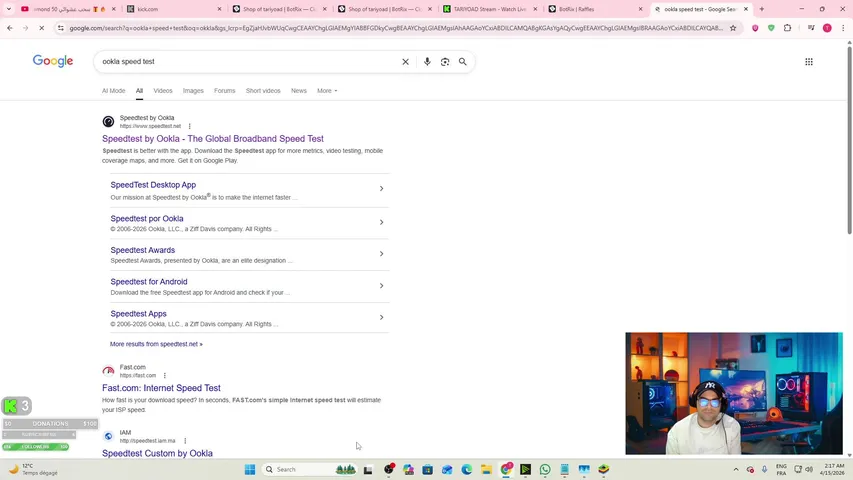Open more options for Speedtest by Ookla result
The height and width of the screenshot is (480, 853).
pyautogui.click(x=189, y=126)
